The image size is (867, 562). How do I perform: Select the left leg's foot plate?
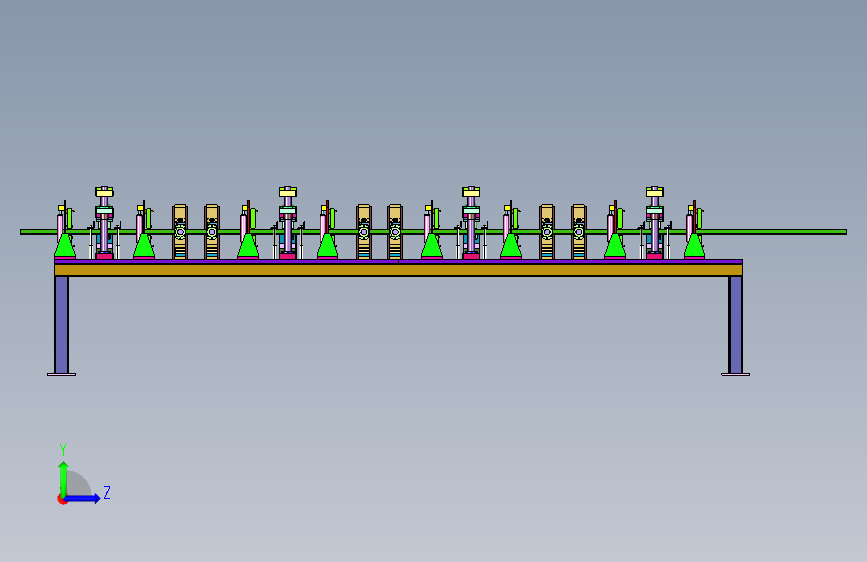61,374
